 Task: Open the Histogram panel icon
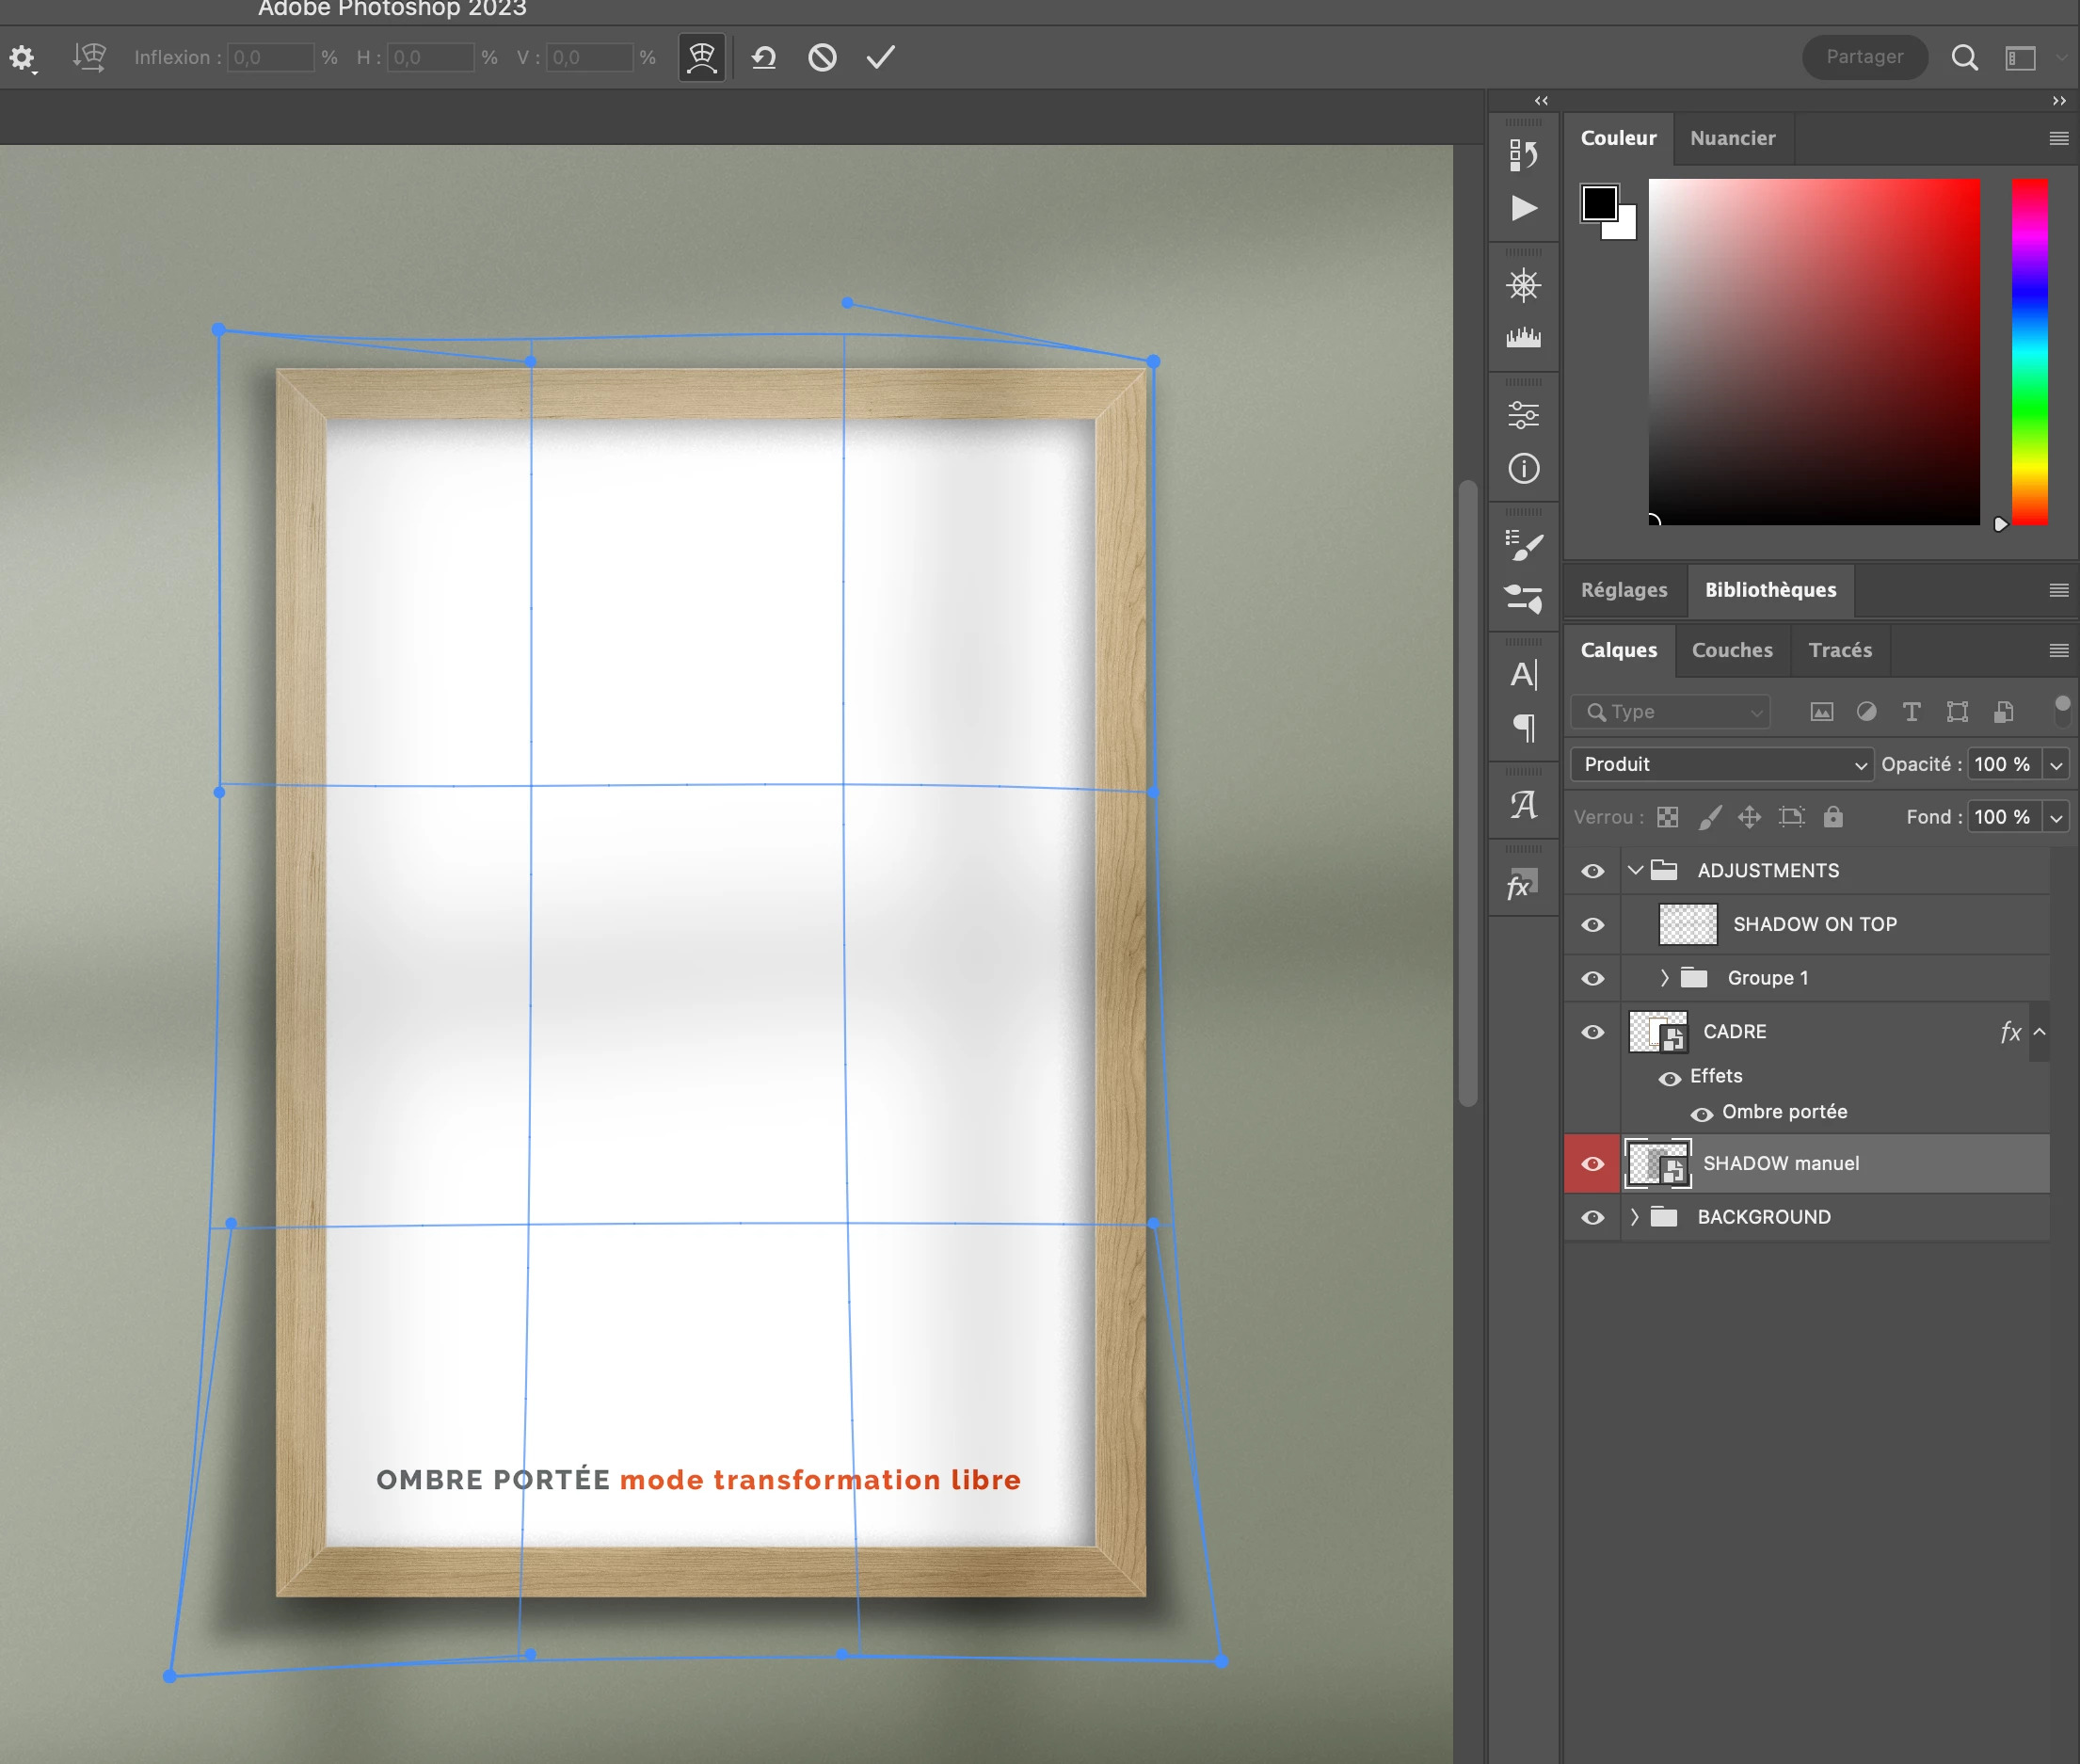point(1523,338)
